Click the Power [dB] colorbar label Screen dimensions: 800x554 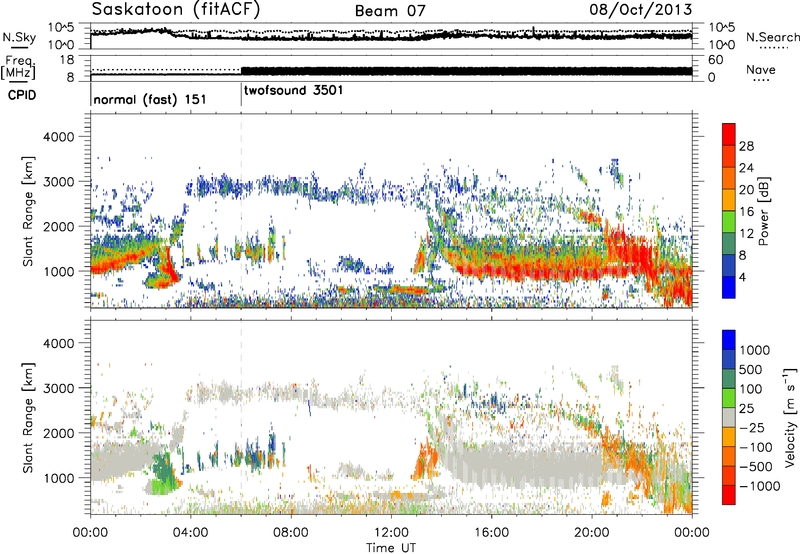tap(764, 211)
